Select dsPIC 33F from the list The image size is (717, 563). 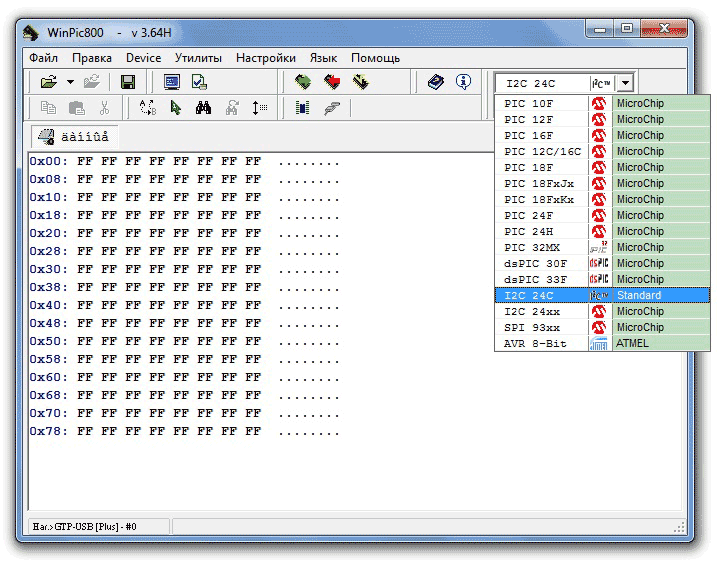coord(602,279)
